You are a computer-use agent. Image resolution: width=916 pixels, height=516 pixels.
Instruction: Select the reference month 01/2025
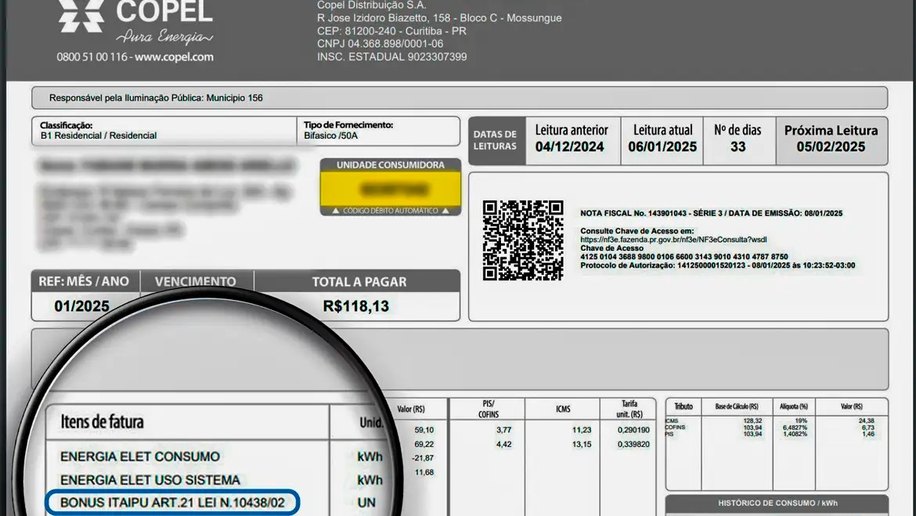[82, 306]
